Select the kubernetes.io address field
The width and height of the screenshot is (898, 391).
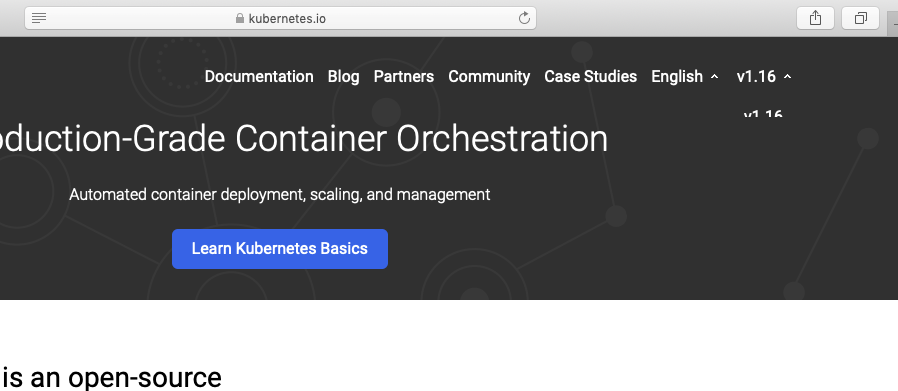point(280,18)
